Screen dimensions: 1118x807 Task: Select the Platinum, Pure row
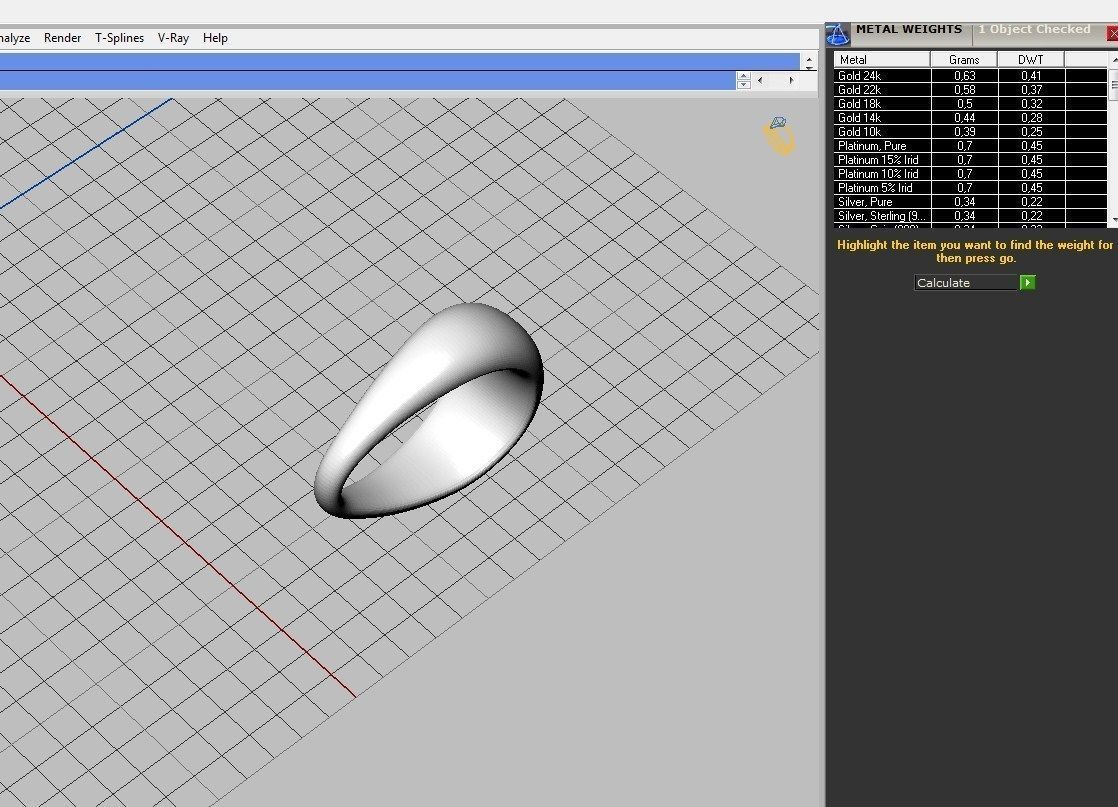tap(971, 145)
